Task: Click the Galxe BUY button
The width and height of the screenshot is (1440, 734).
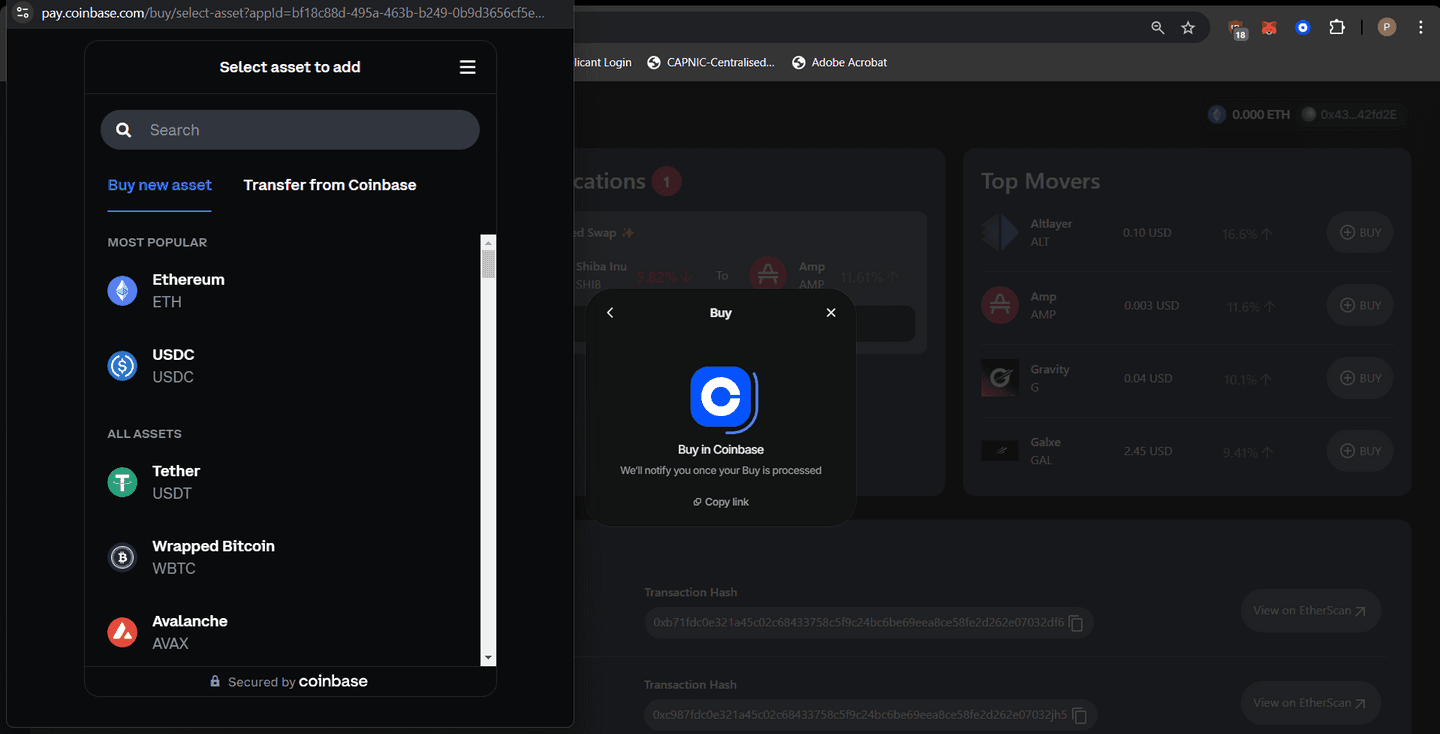Action: click(x=1360, y=451)
